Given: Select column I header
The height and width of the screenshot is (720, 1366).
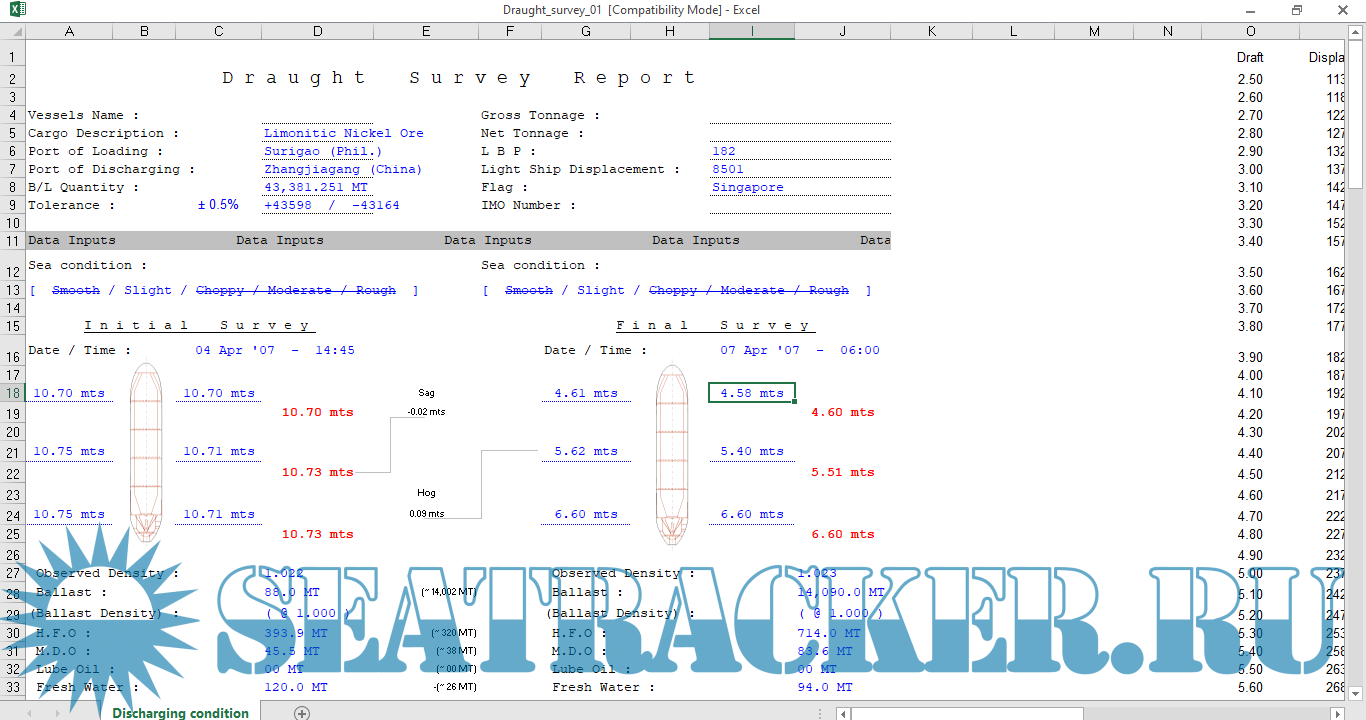Looking at the screenshot, I should point(752,32).
